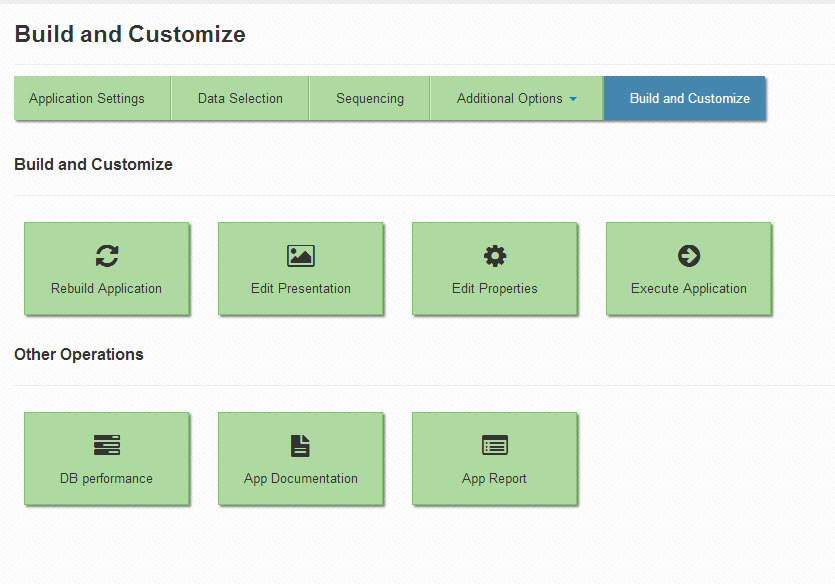Image resolution: width=835 pixels, height=584 pixels.
Task: Click the large Build and Customize page title
Action: pos(130,34)
